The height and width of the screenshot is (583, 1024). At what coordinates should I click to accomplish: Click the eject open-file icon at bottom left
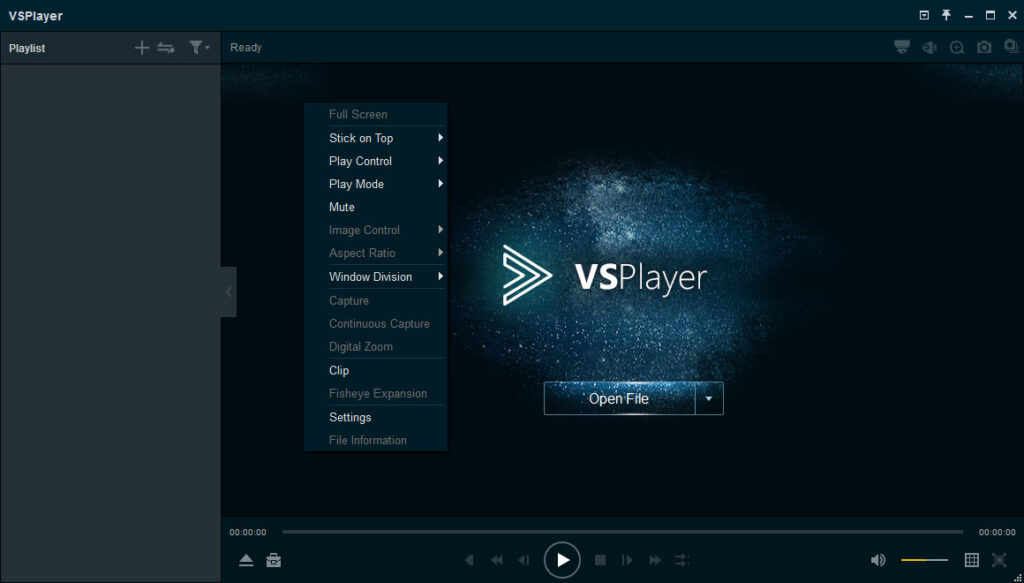coord(246,560)
